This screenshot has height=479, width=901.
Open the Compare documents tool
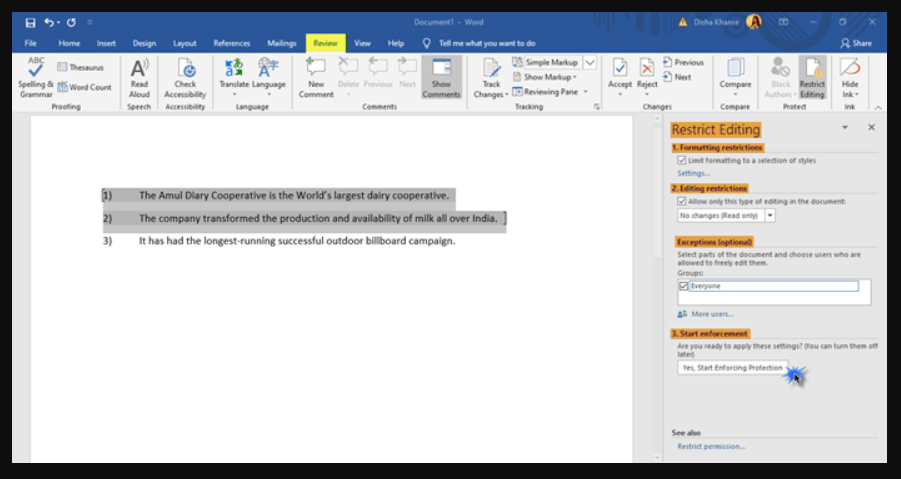pyautogui.click(x=735, y=77)
